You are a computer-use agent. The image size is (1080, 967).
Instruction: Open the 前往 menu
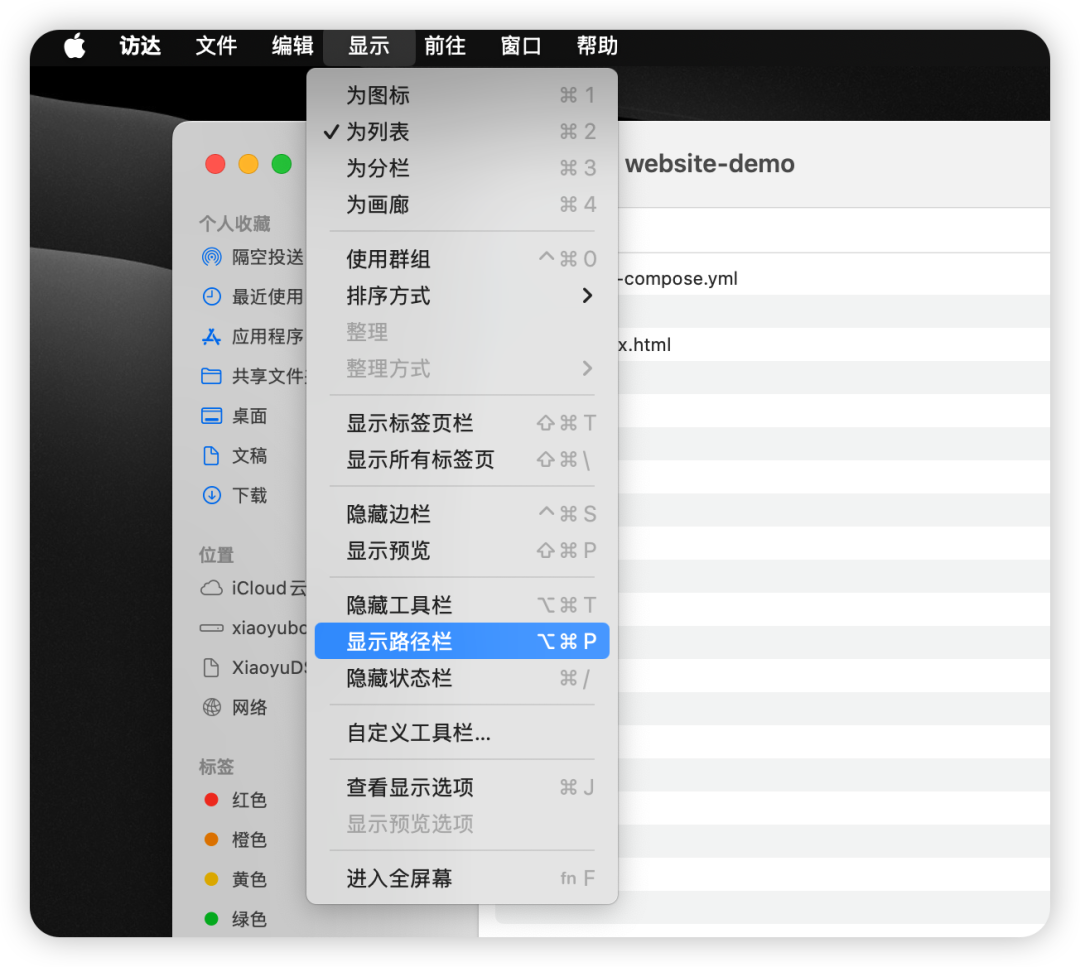coord(444,46)
